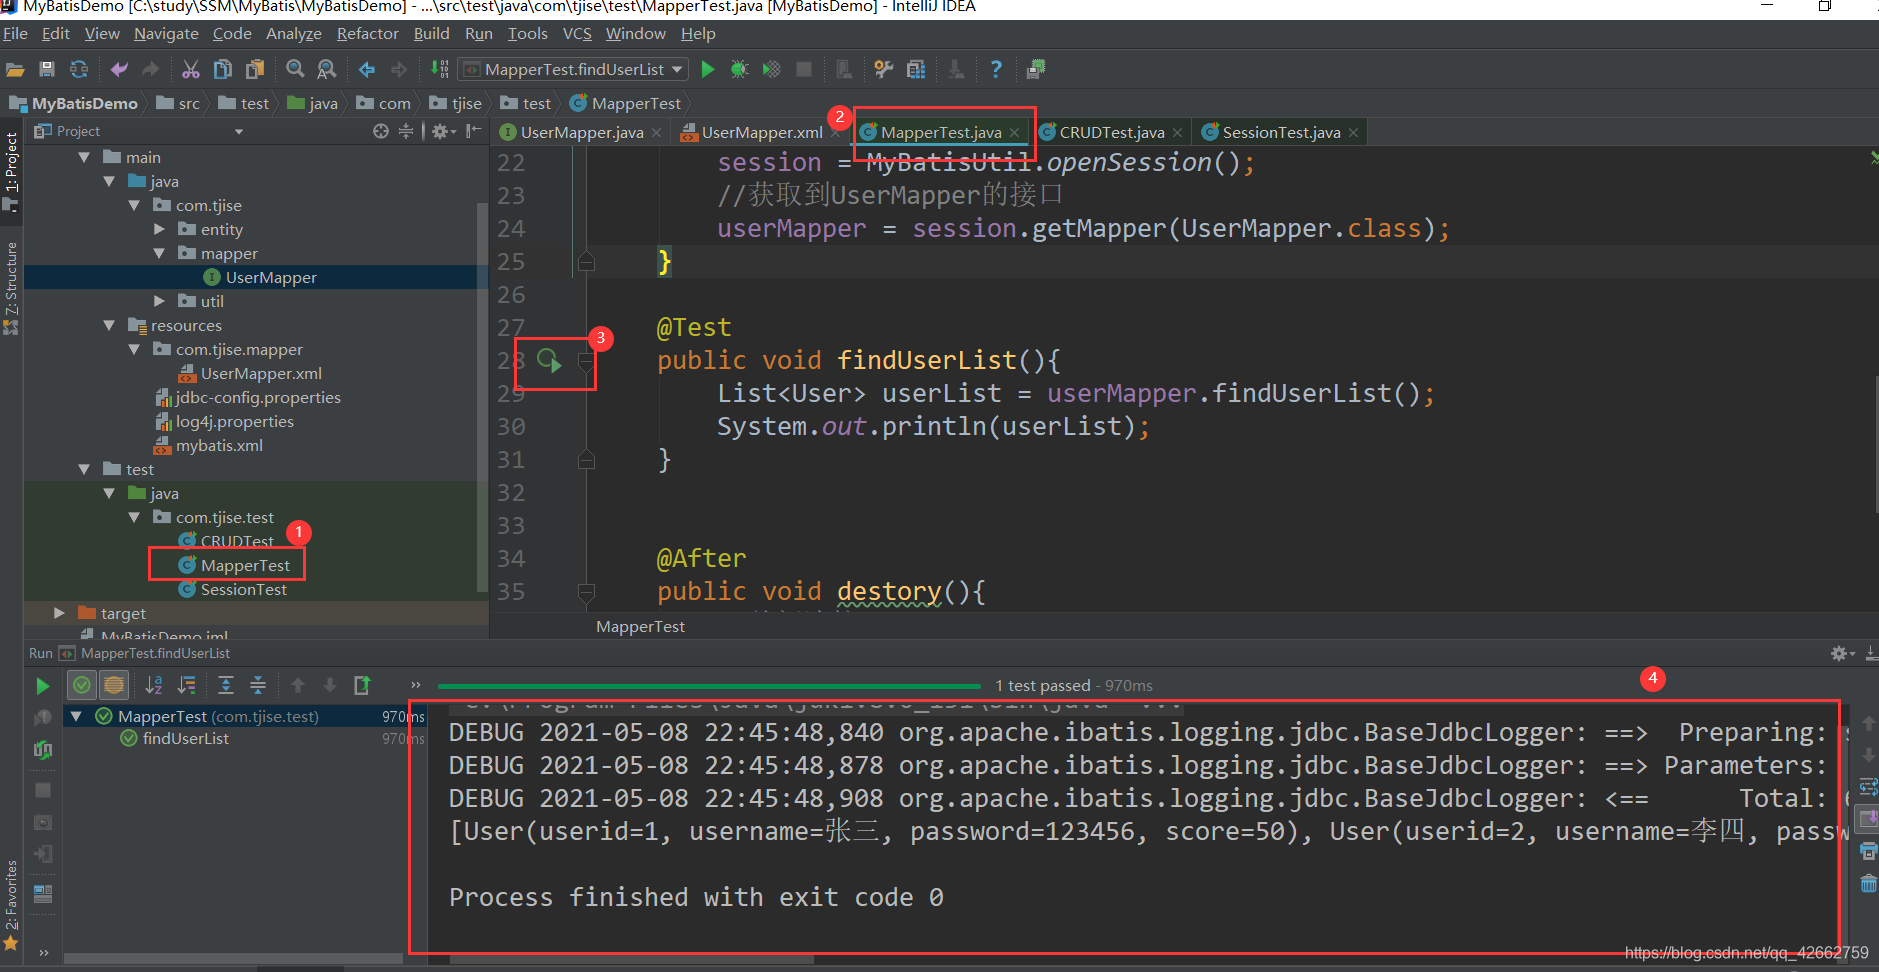The height and width of the screenshot is (972, 1879).
Task: Collapse MapperTest node in test results
Action: click(76, 716)
